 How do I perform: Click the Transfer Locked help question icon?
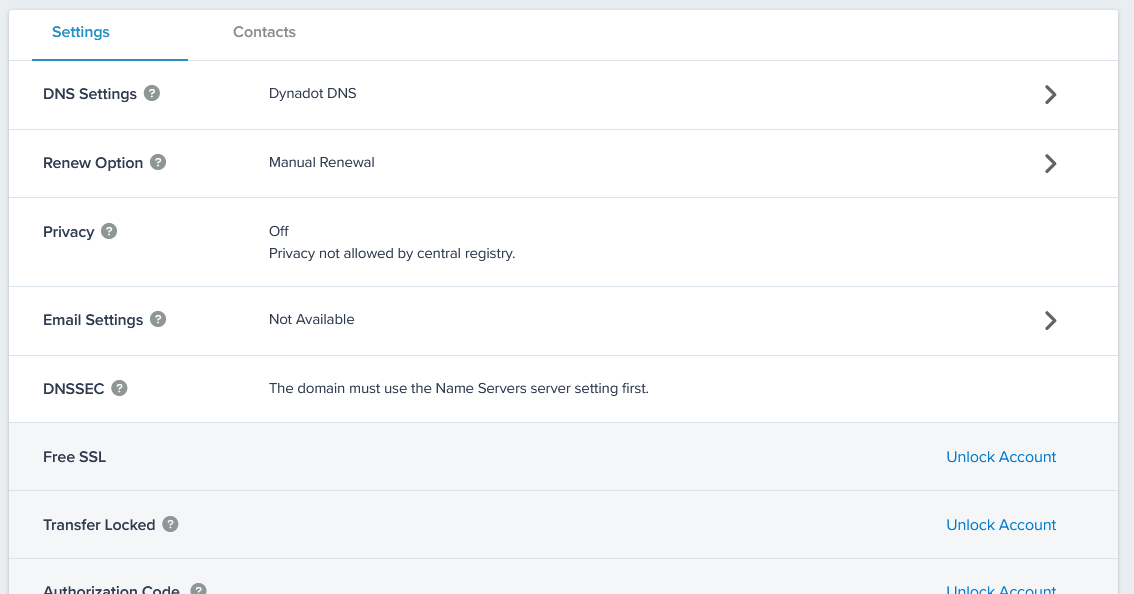[x=170, y=524]
